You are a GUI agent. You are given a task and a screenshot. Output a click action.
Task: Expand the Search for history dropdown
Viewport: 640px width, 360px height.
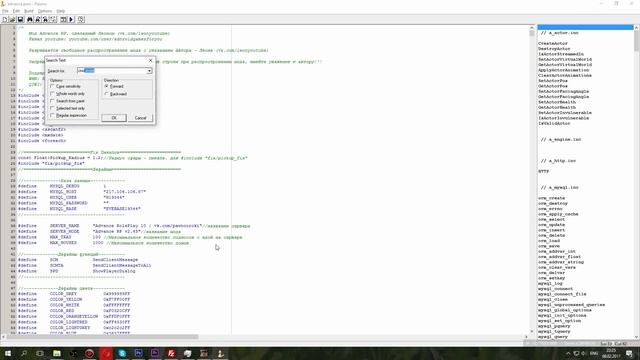click(x=149, y=71)
